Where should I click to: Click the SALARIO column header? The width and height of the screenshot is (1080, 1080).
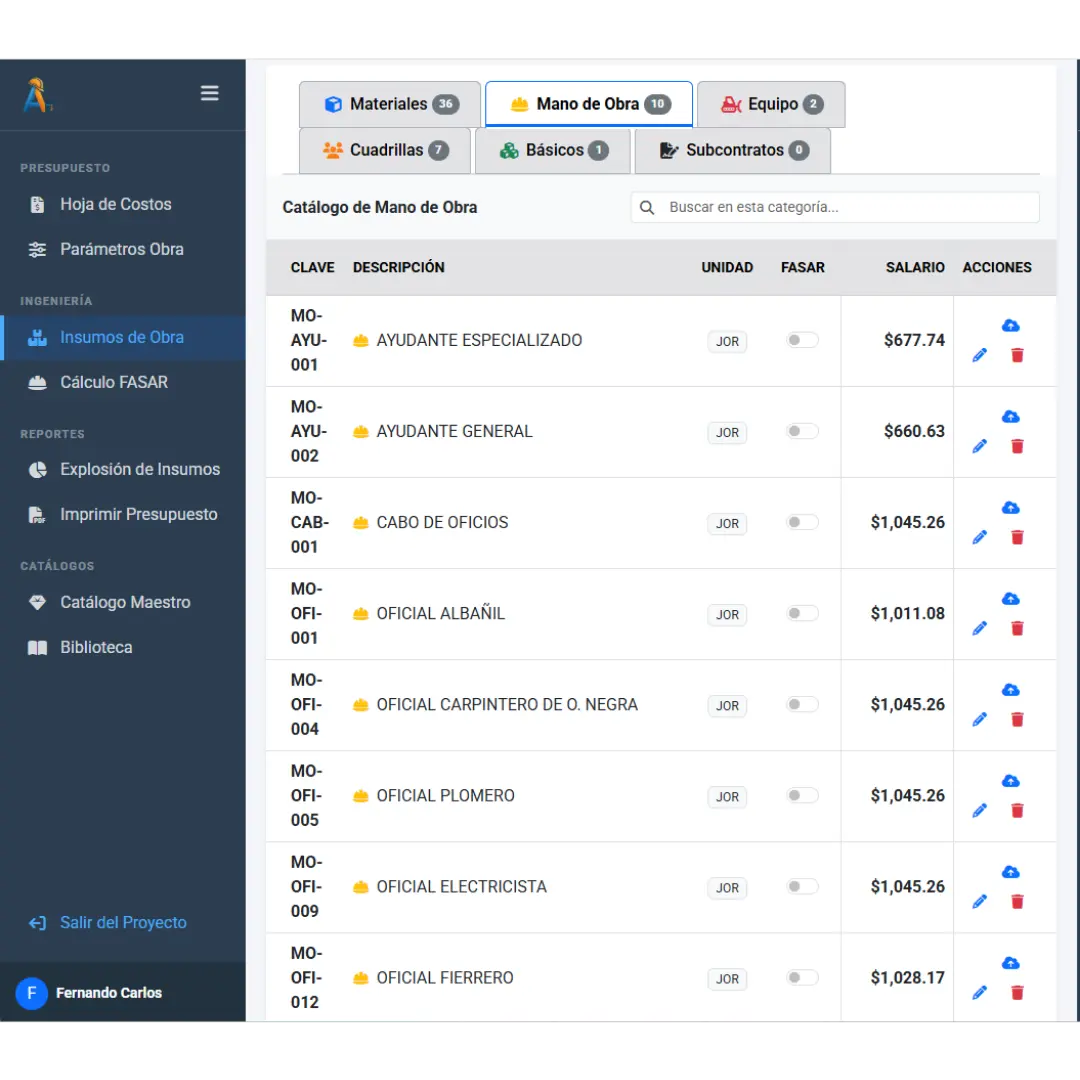click(915, 267)
